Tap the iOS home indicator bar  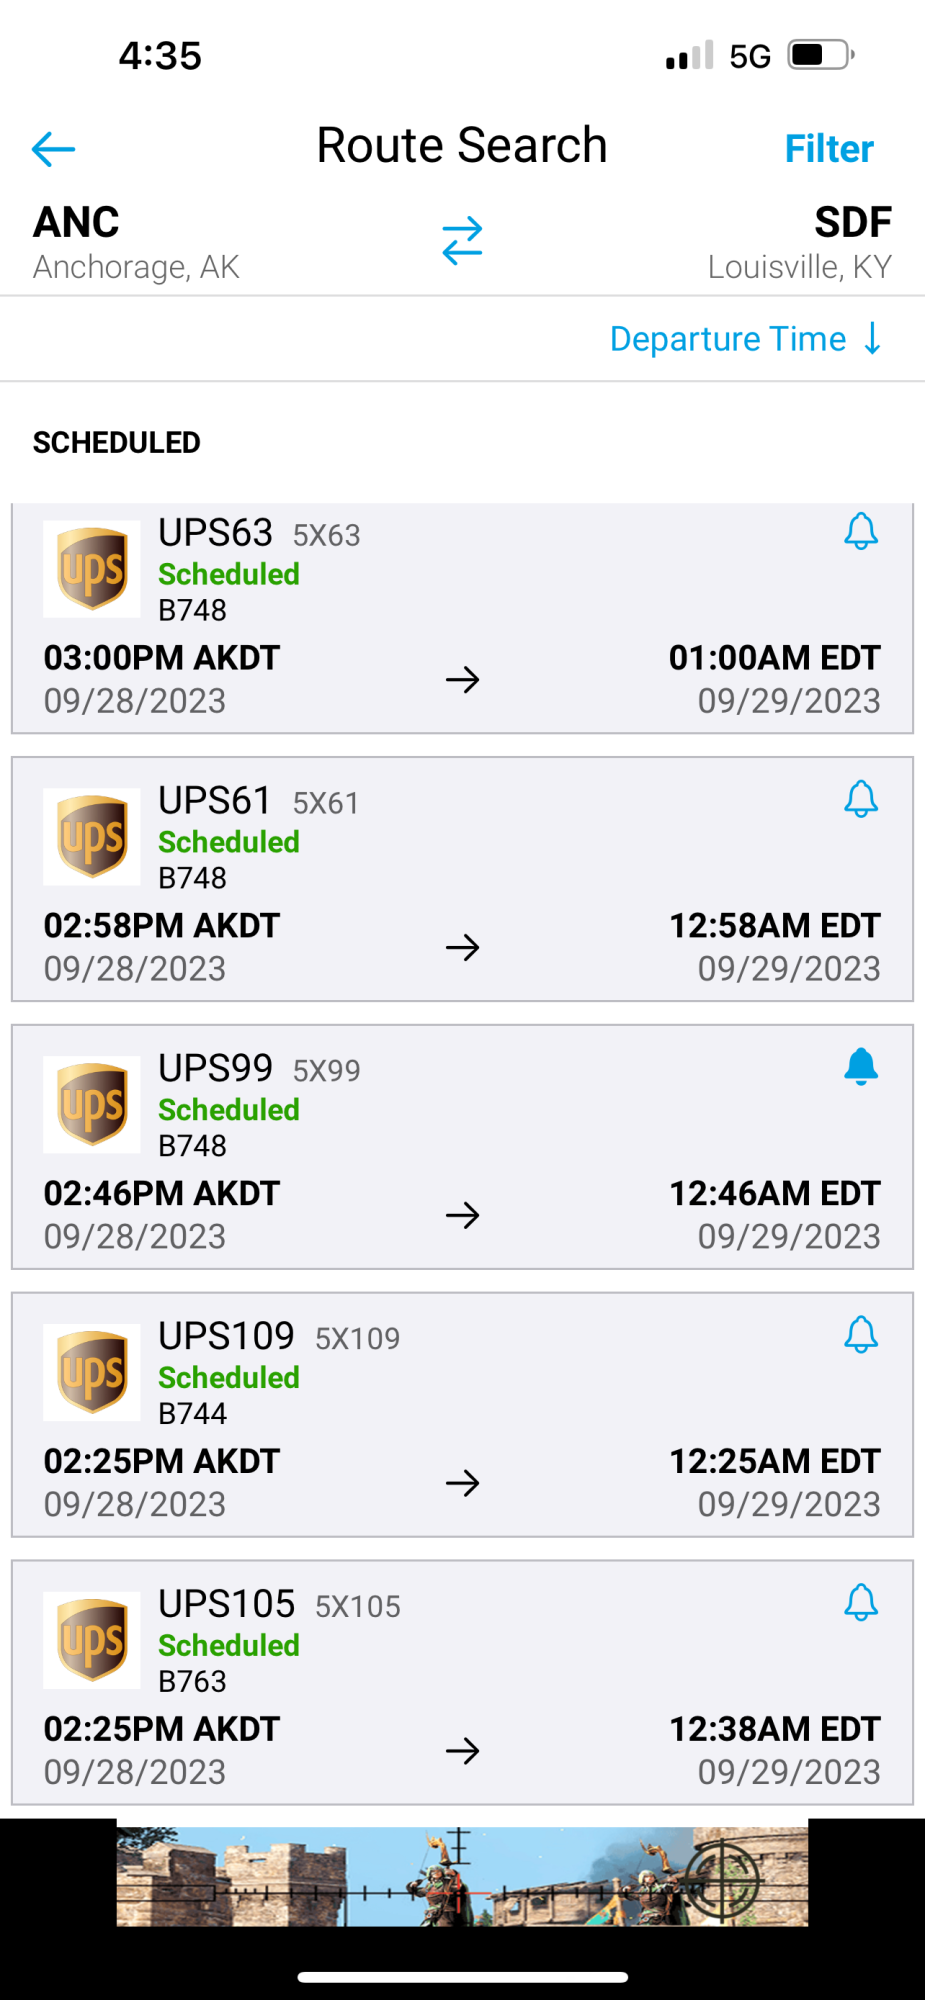[462, 1977]
